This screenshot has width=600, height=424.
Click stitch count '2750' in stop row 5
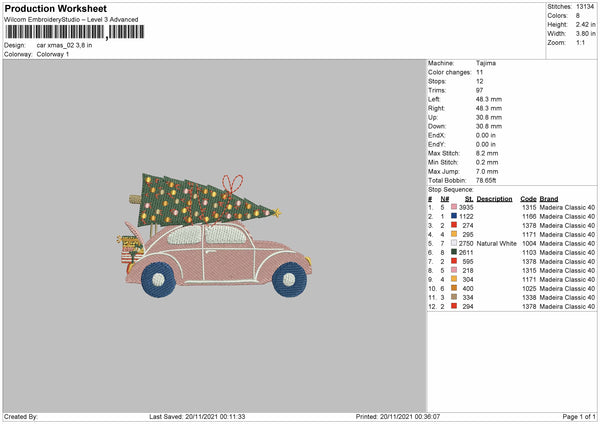(x=466, y=244)
